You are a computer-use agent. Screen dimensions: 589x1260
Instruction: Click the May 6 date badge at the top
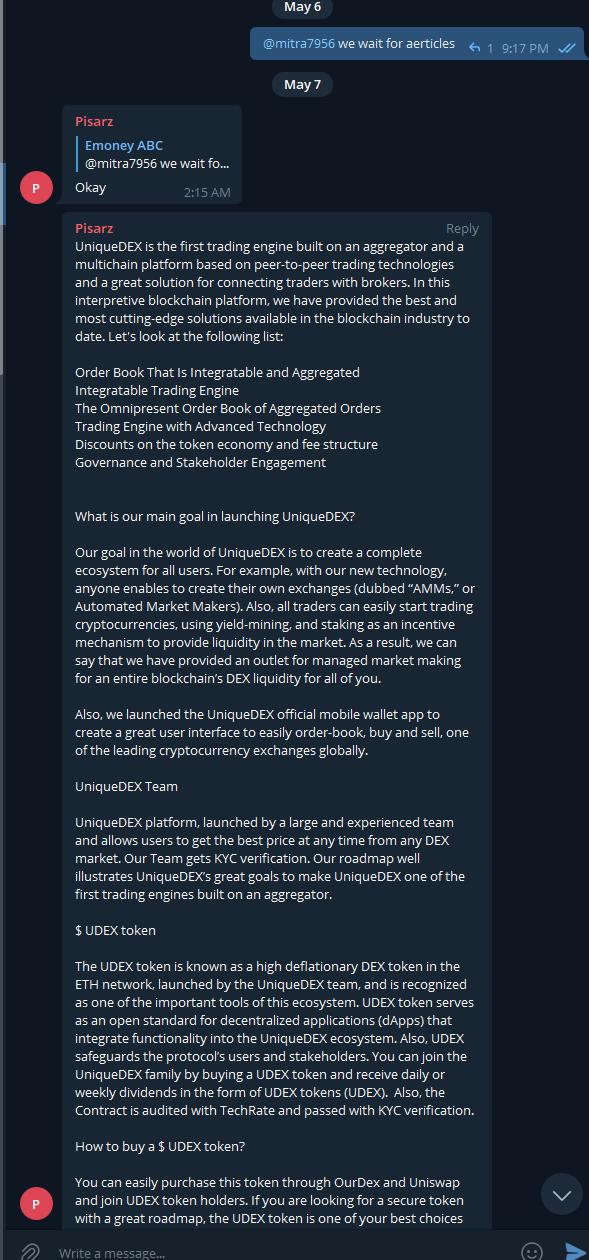point(303,8)
